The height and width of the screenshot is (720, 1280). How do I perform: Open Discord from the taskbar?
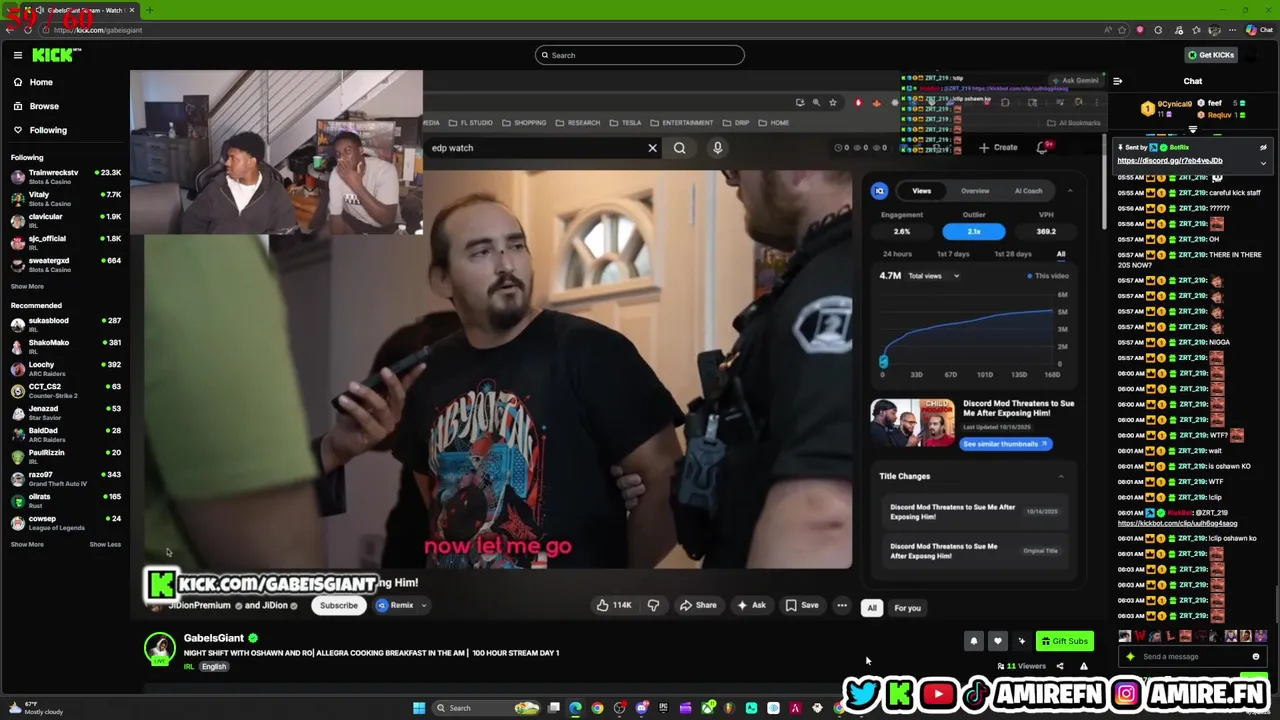click(x=641, y=708)
